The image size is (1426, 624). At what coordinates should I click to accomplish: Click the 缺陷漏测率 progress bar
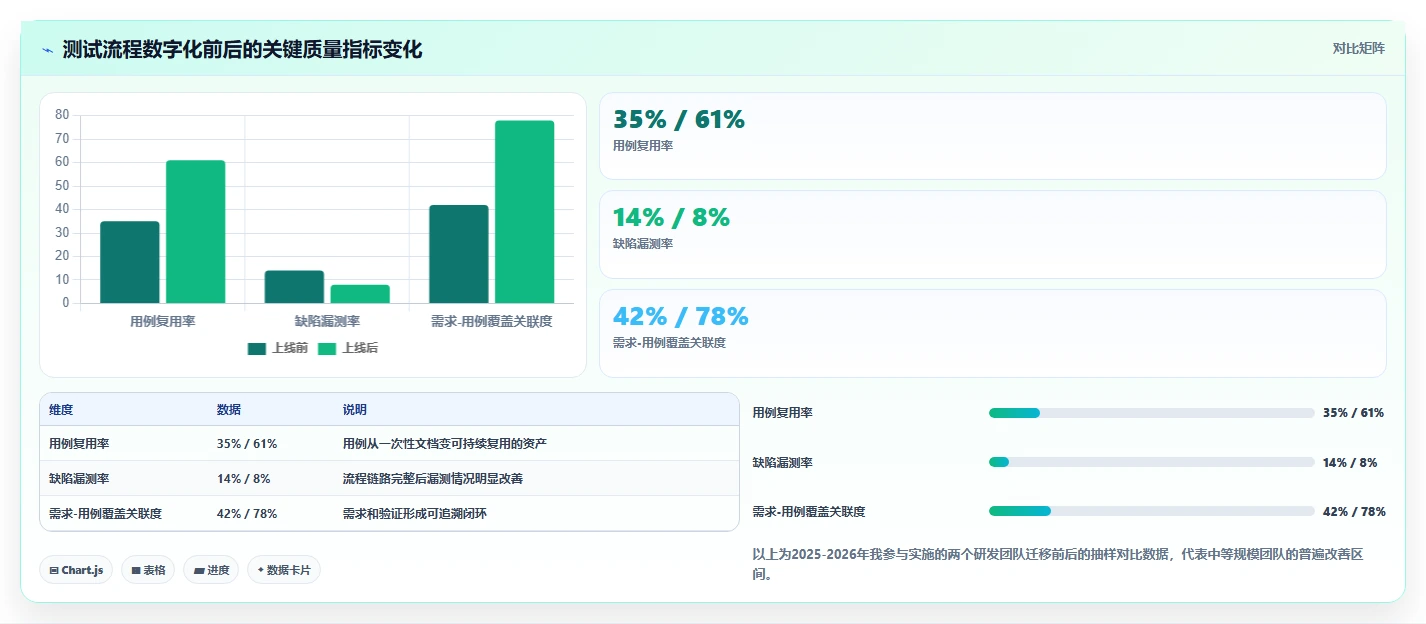(x=1151, y=462)
